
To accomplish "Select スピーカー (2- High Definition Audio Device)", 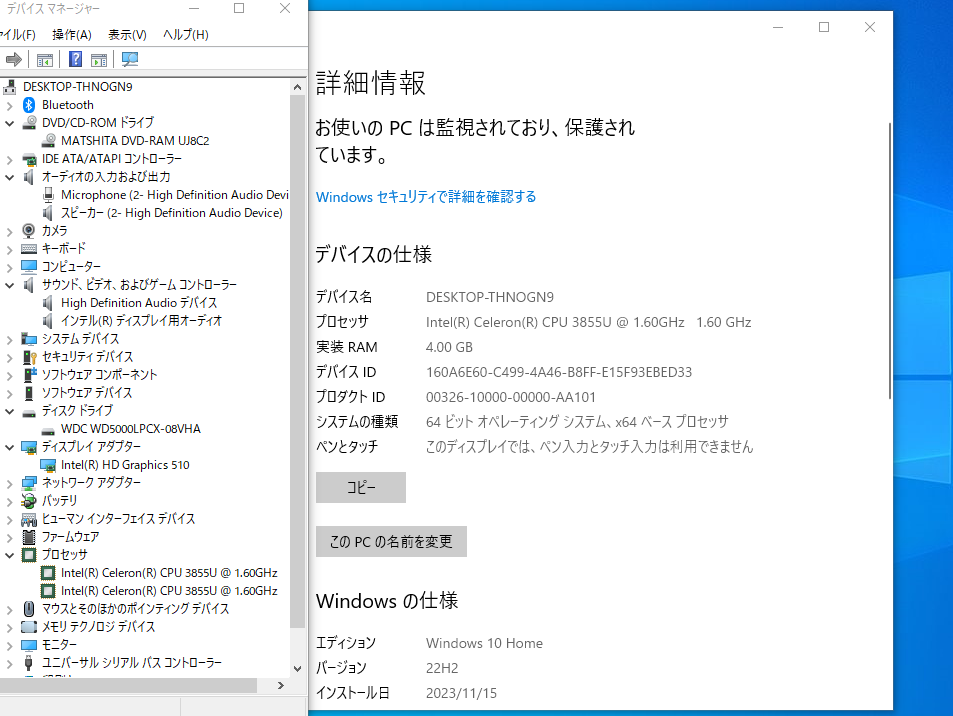I will point(171,213).
